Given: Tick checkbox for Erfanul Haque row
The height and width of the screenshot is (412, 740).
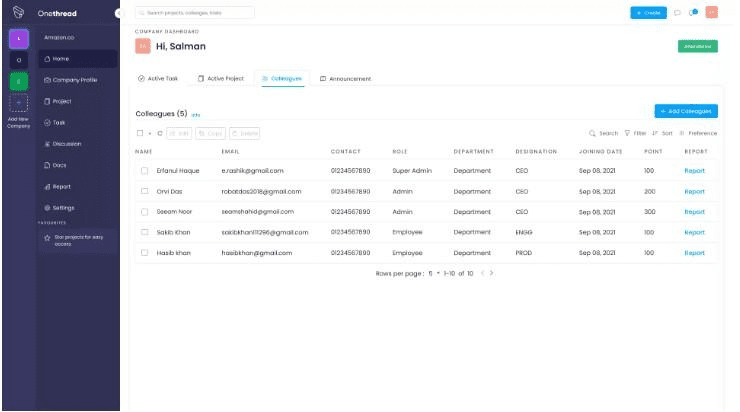Looking at the screenshot, I should 144,171.
